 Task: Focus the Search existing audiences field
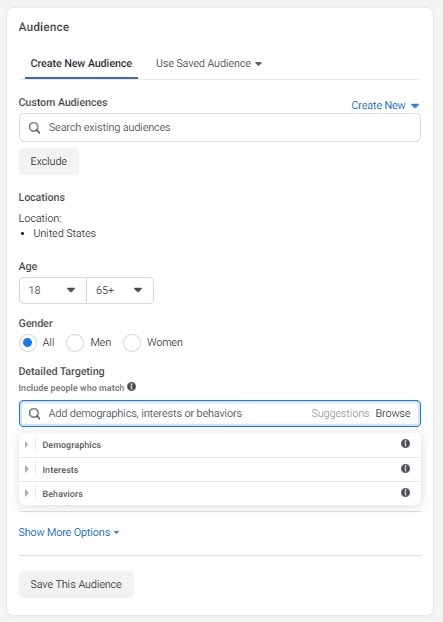point(220,128)
